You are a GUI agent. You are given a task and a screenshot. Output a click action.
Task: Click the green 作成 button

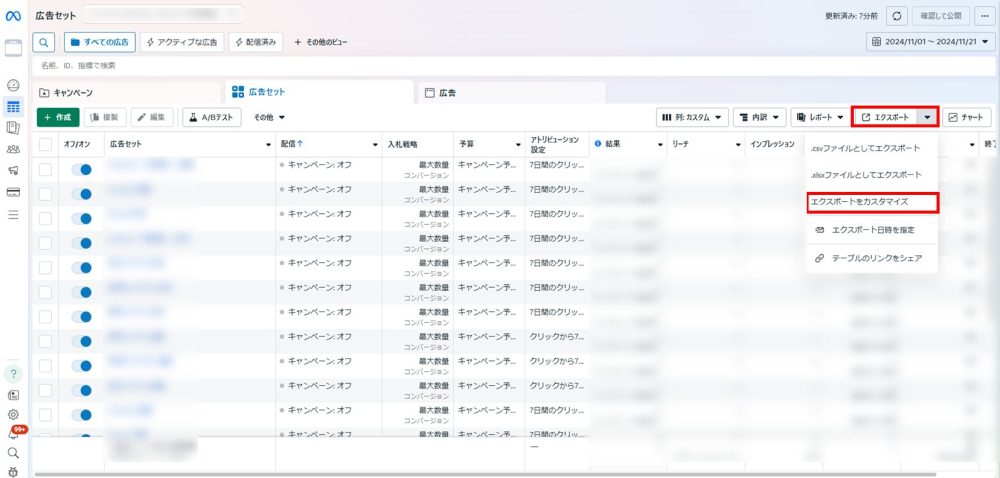pyautogui.click(x=58, y=117)
